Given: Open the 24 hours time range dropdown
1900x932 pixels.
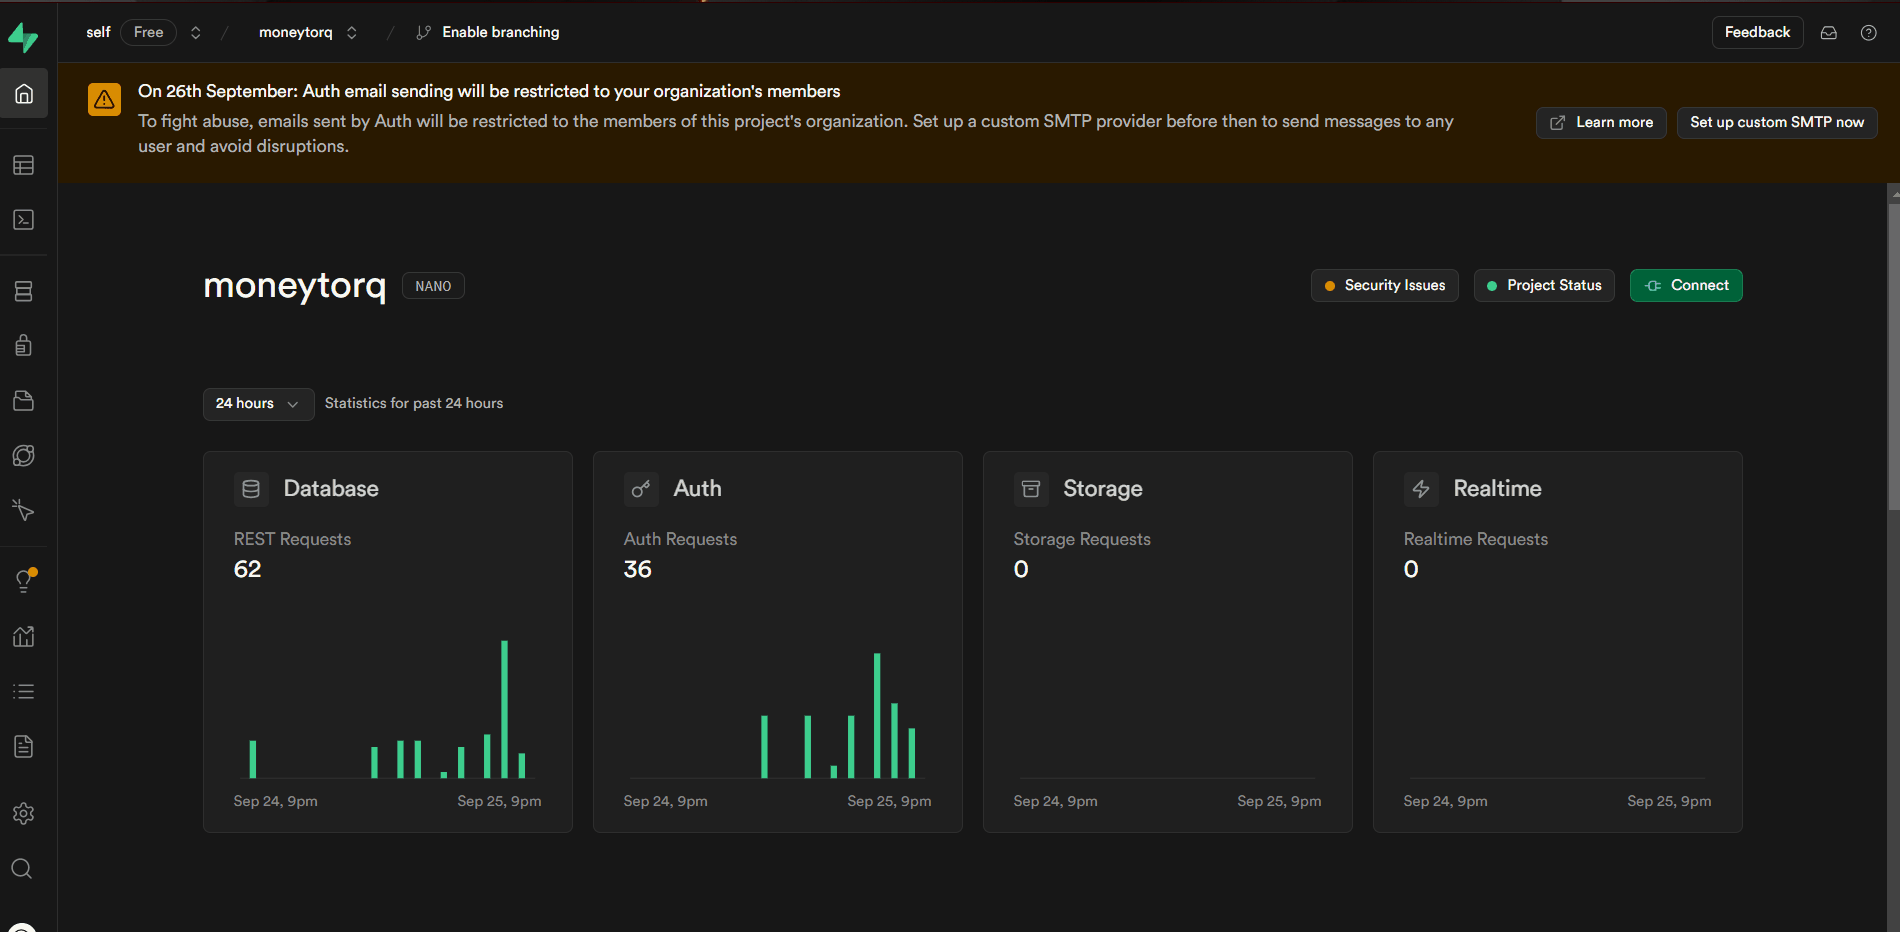Looking at the screenshot, I should click(258, 404).
